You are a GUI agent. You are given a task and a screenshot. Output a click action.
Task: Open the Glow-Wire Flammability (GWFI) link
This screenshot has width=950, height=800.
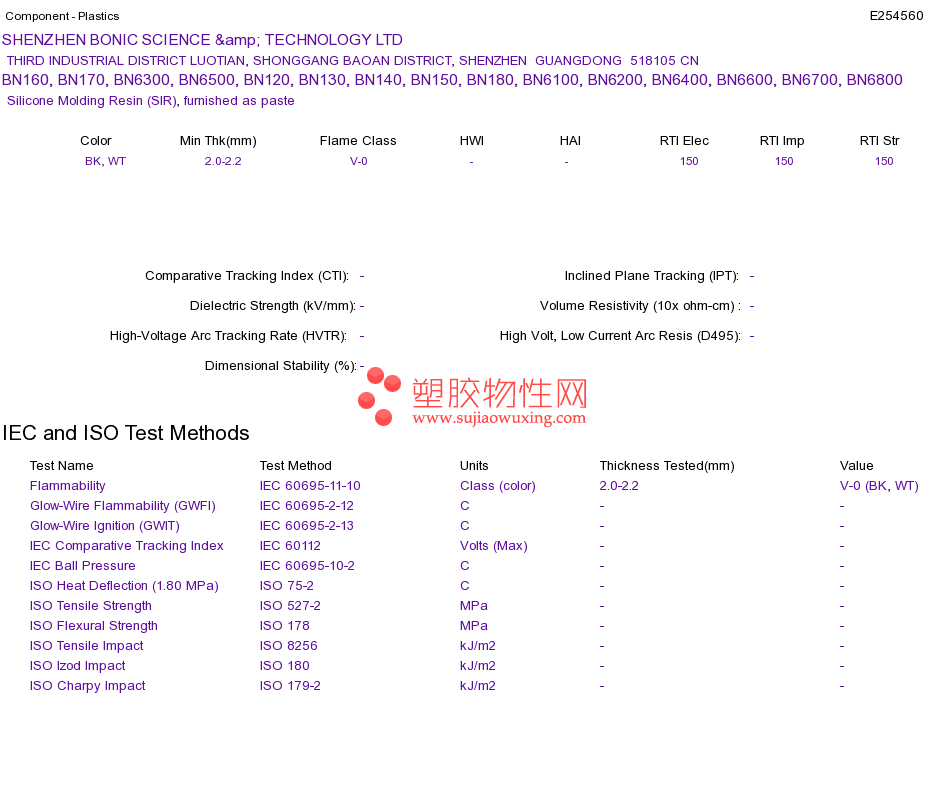tap(123, 505)
